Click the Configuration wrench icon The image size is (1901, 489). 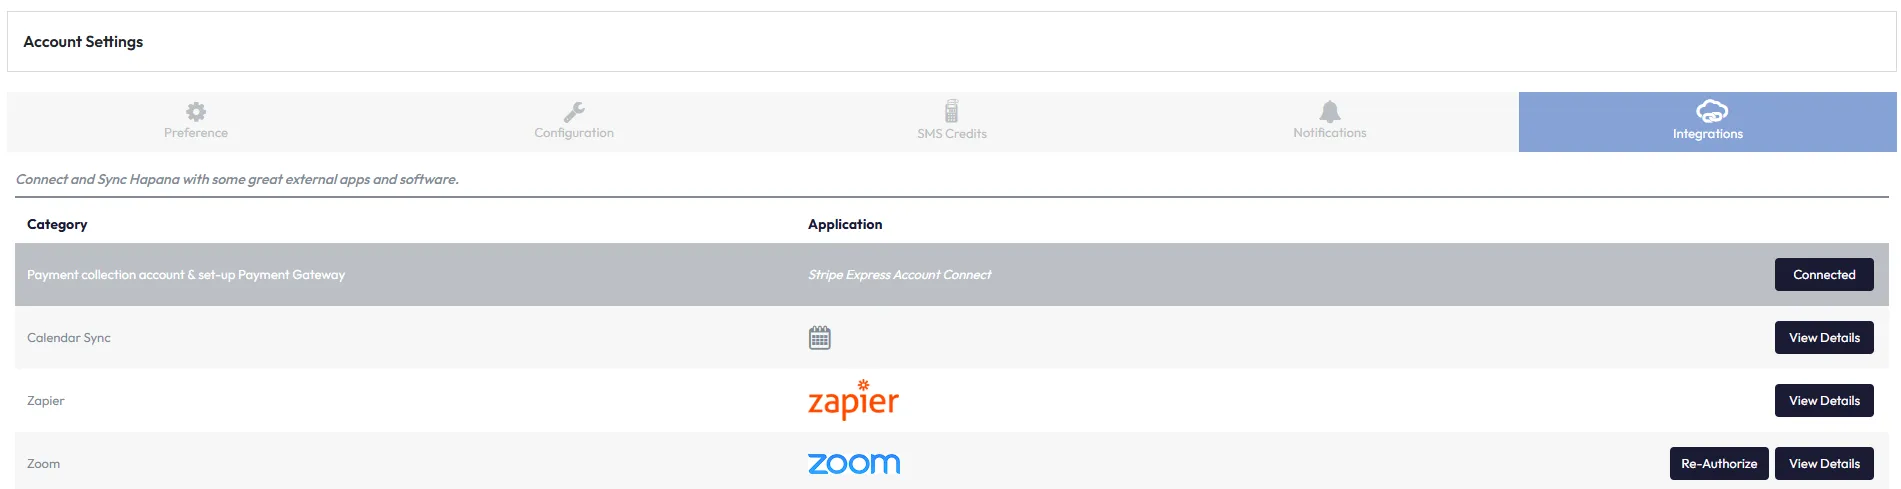[x=574, y=111]
